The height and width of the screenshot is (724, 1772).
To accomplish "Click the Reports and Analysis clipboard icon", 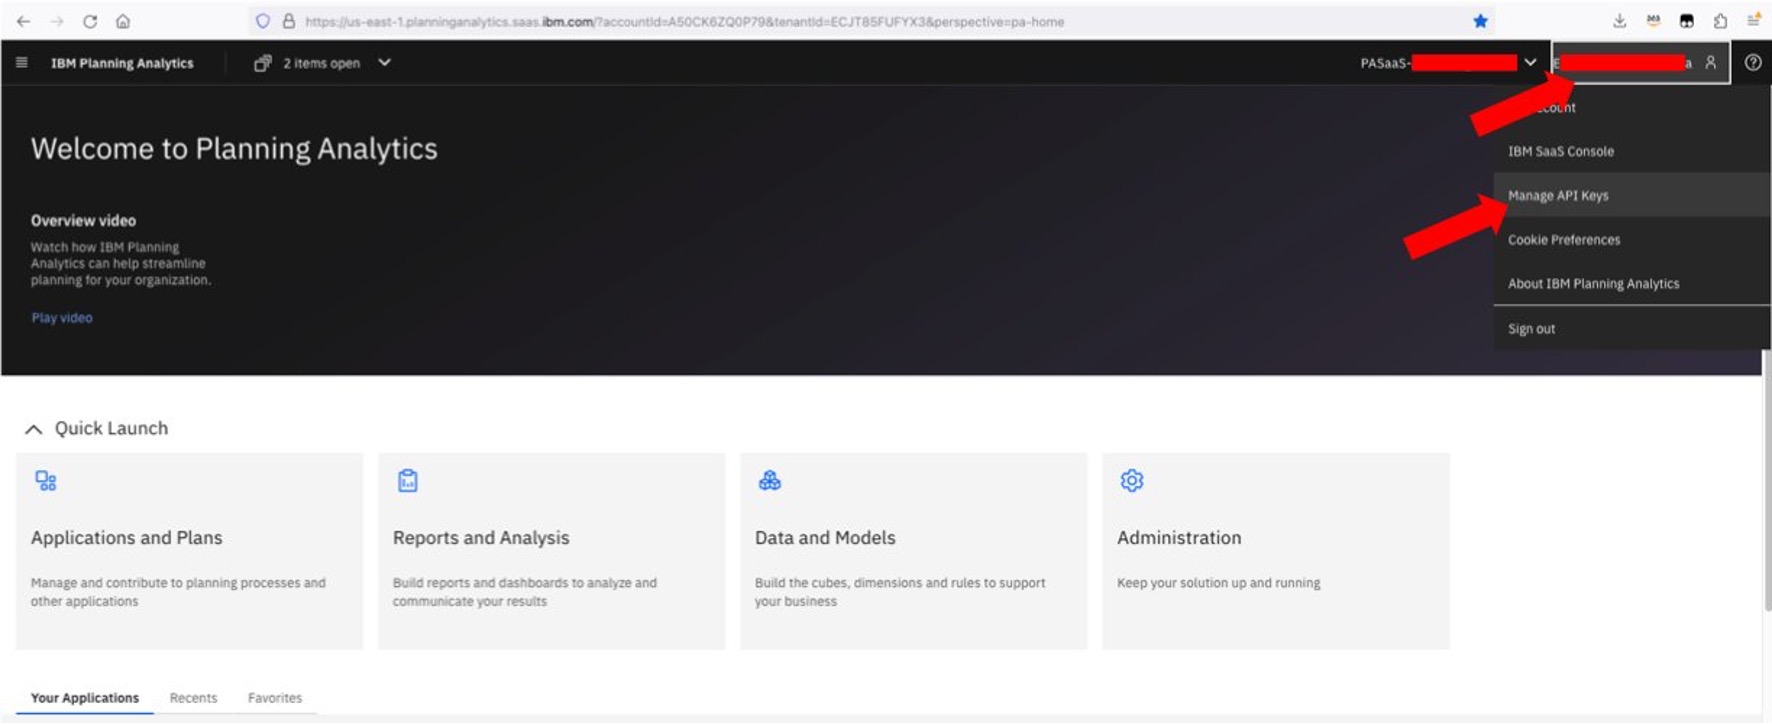I will (408, 481).
